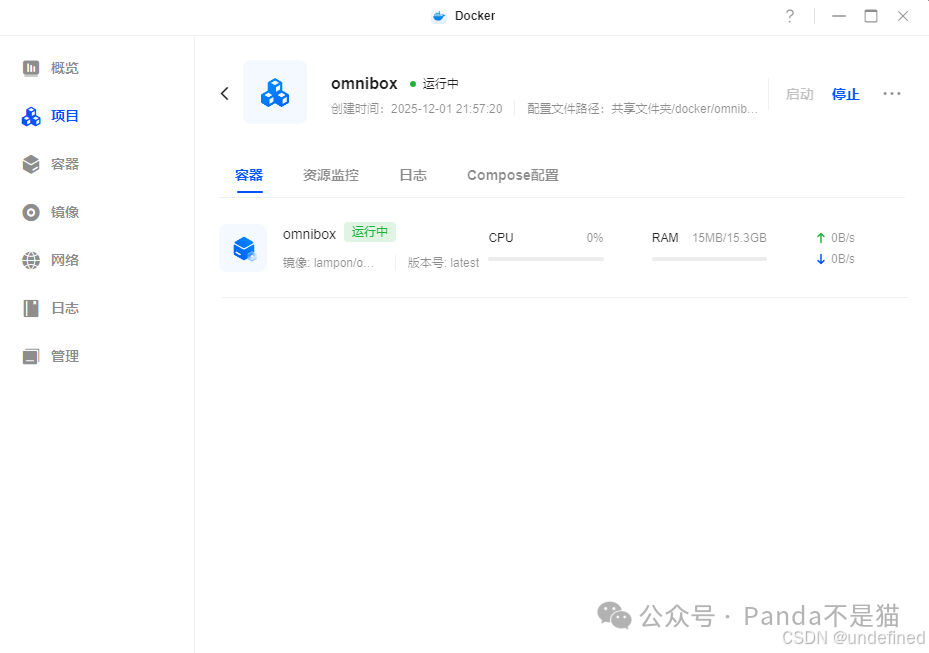Open the 网络 network globe icon

(31, 260)
